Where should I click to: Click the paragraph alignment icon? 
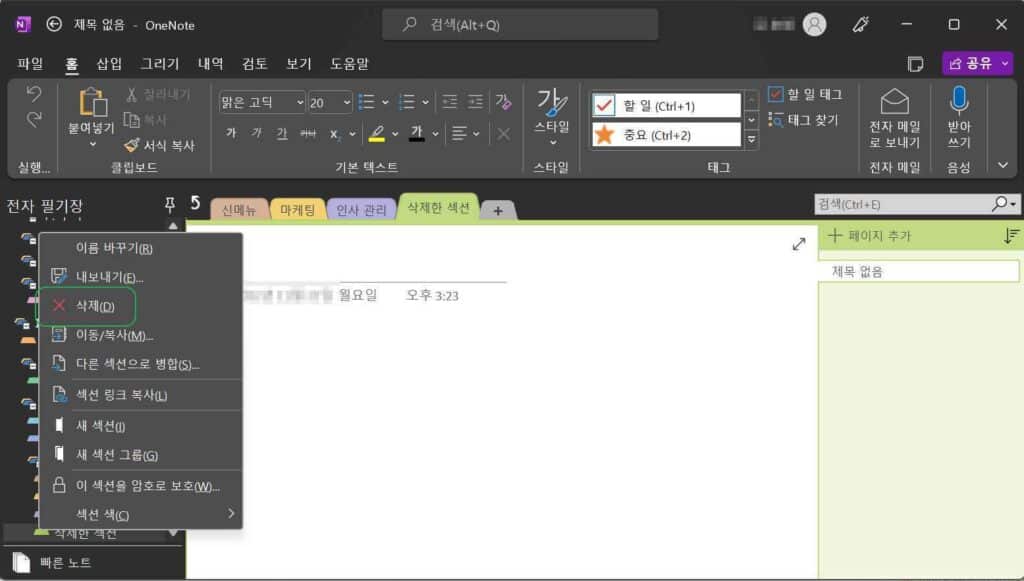459,134
